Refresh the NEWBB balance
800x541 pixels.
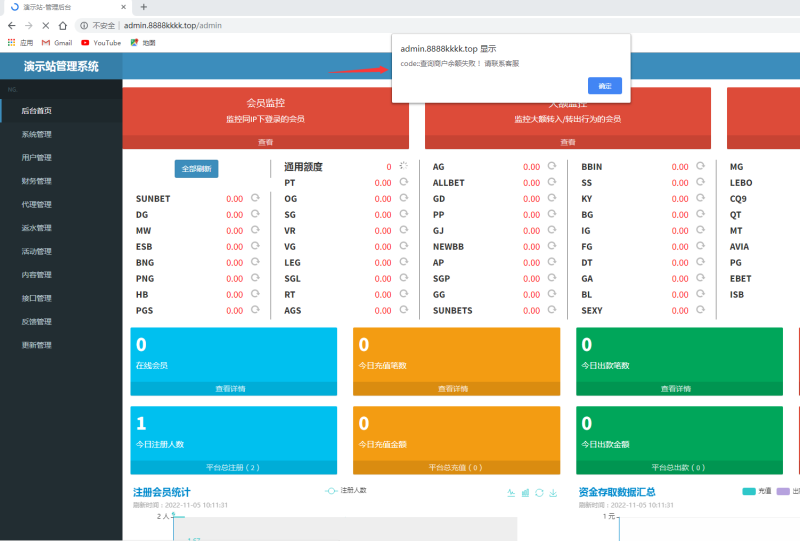point(552,246)
